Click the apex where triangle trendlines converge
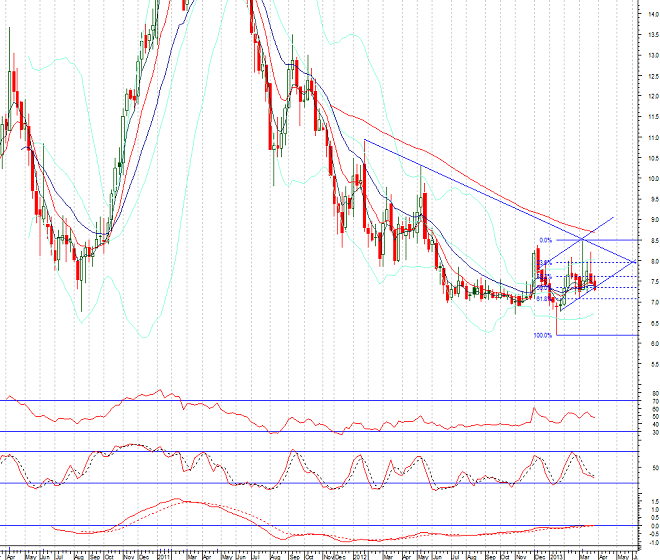Image resolution: width=660 pixels, height=560 pixels. (x=633, y=261)
